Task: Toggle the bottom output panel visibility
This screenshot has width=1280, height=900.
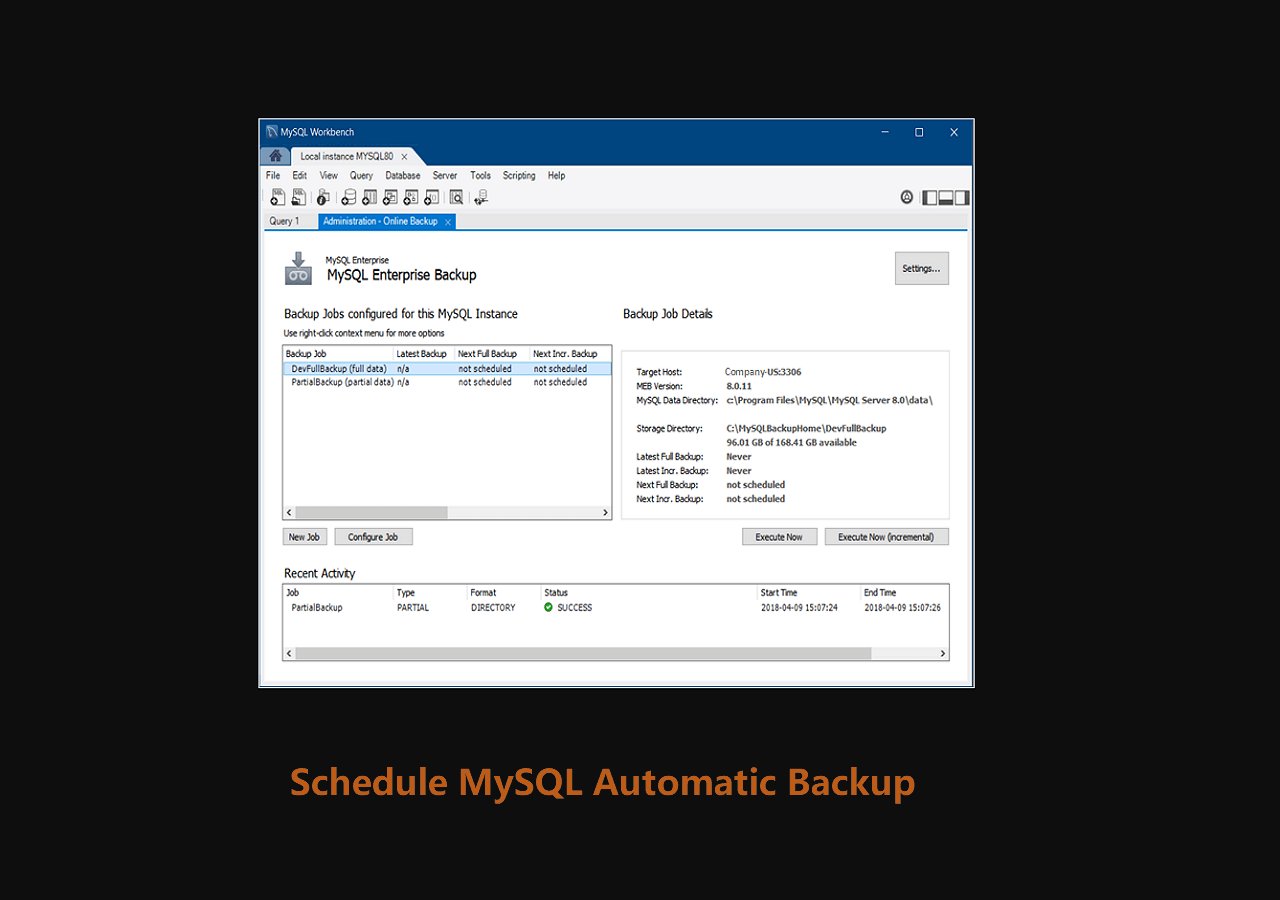Action: click(945, 198)
